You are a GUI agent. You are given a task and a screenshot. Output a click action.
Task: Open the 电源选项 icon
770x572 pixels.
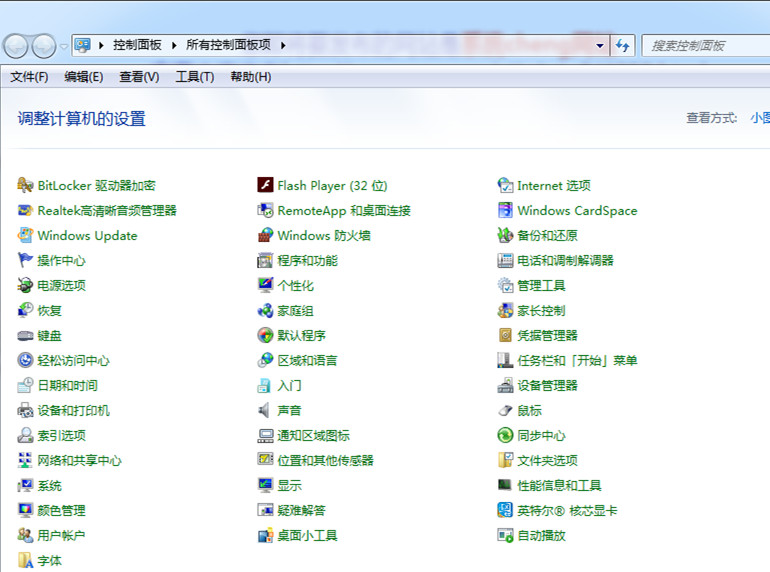pyautogui.click(x=25, y=285)
